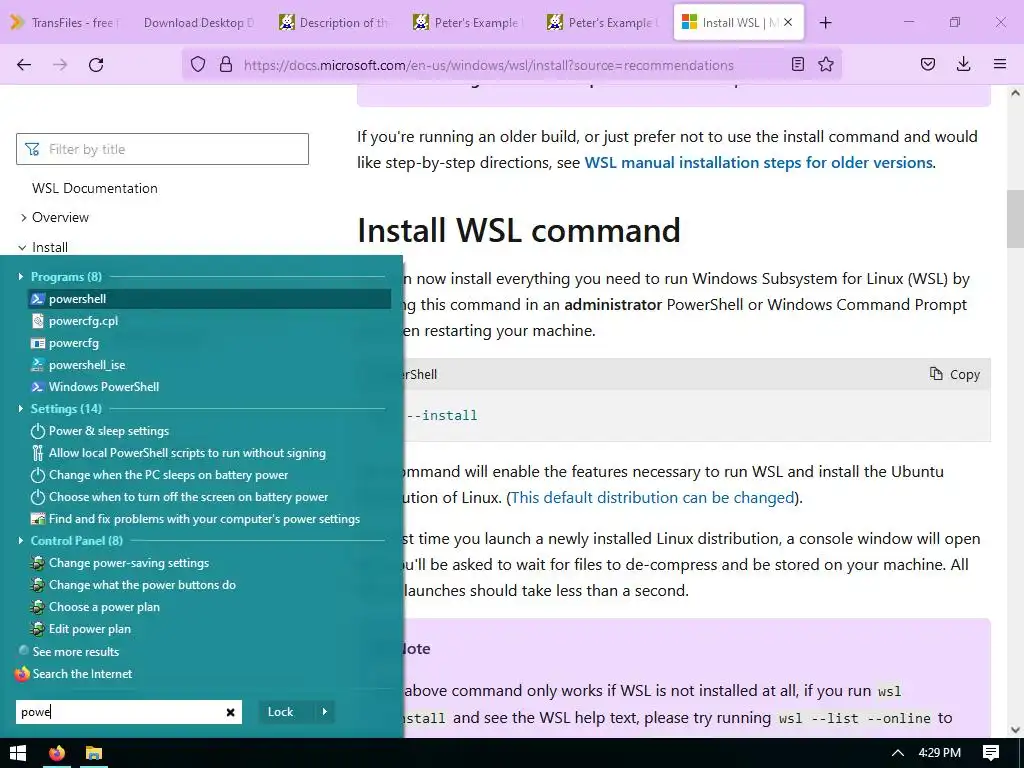This screenshot has width=1024, height=768.
Task: Open the notification center icon
Action: click(991, 753)
